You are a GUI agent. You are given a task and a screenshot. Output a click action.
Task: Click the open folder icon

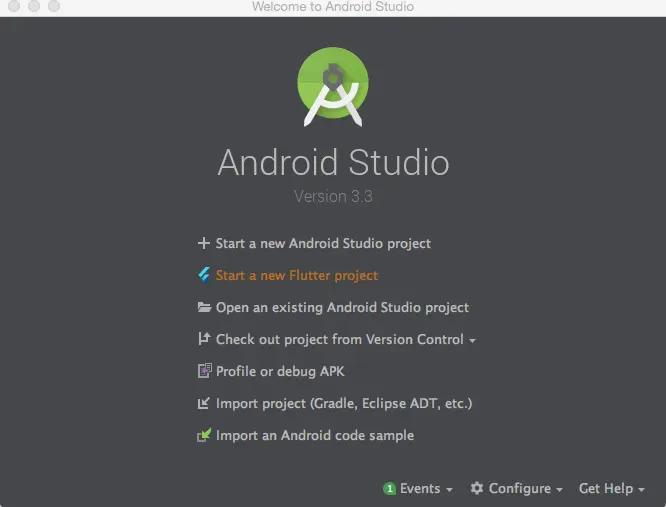coord(204,307)
